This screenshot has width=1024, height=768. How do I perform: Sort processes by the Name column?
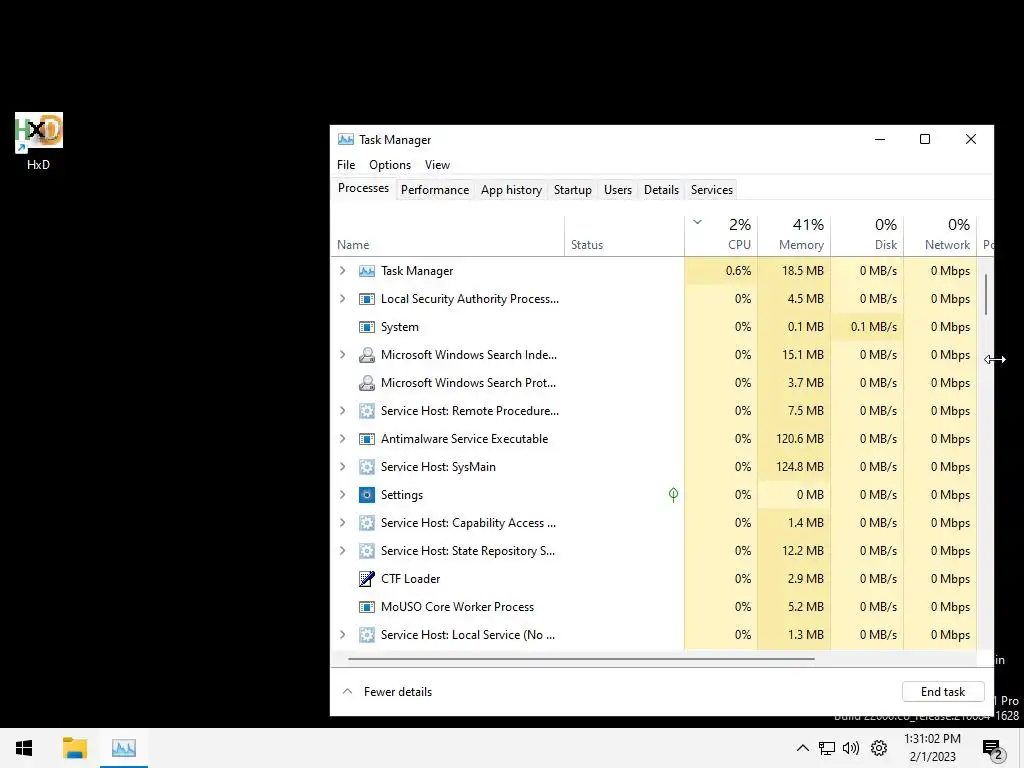coord(448,236)
